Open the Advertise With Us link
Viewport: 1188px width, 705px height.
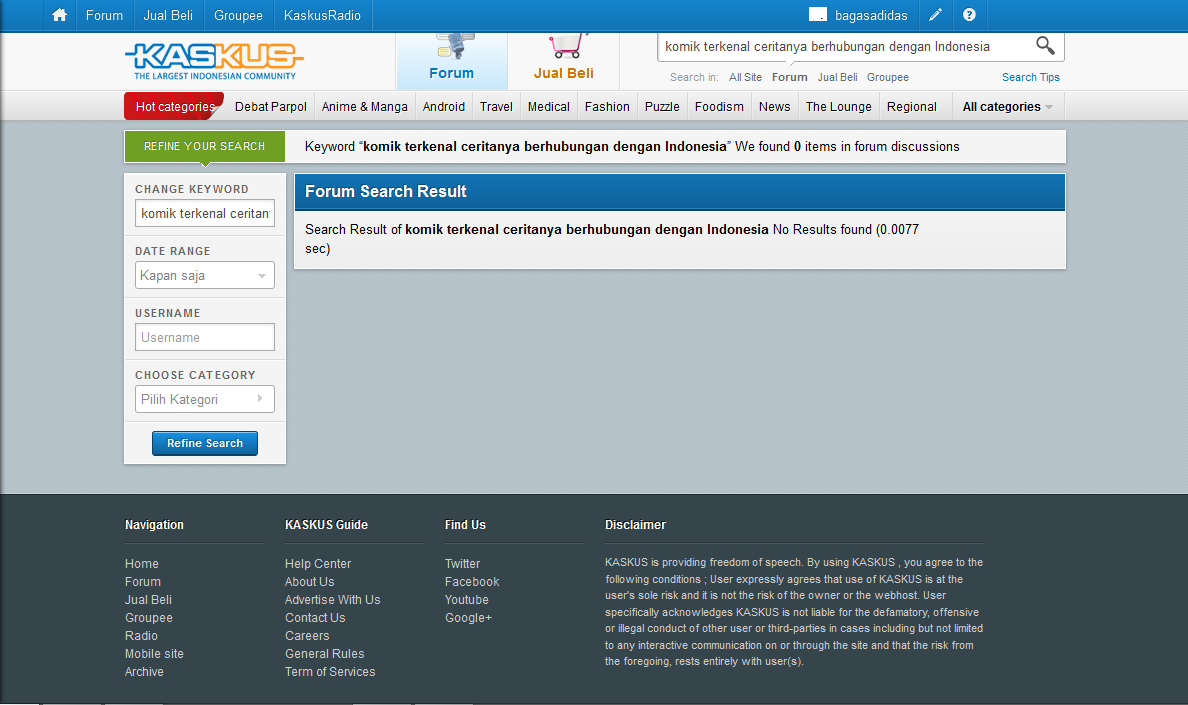tap(333, 600)
